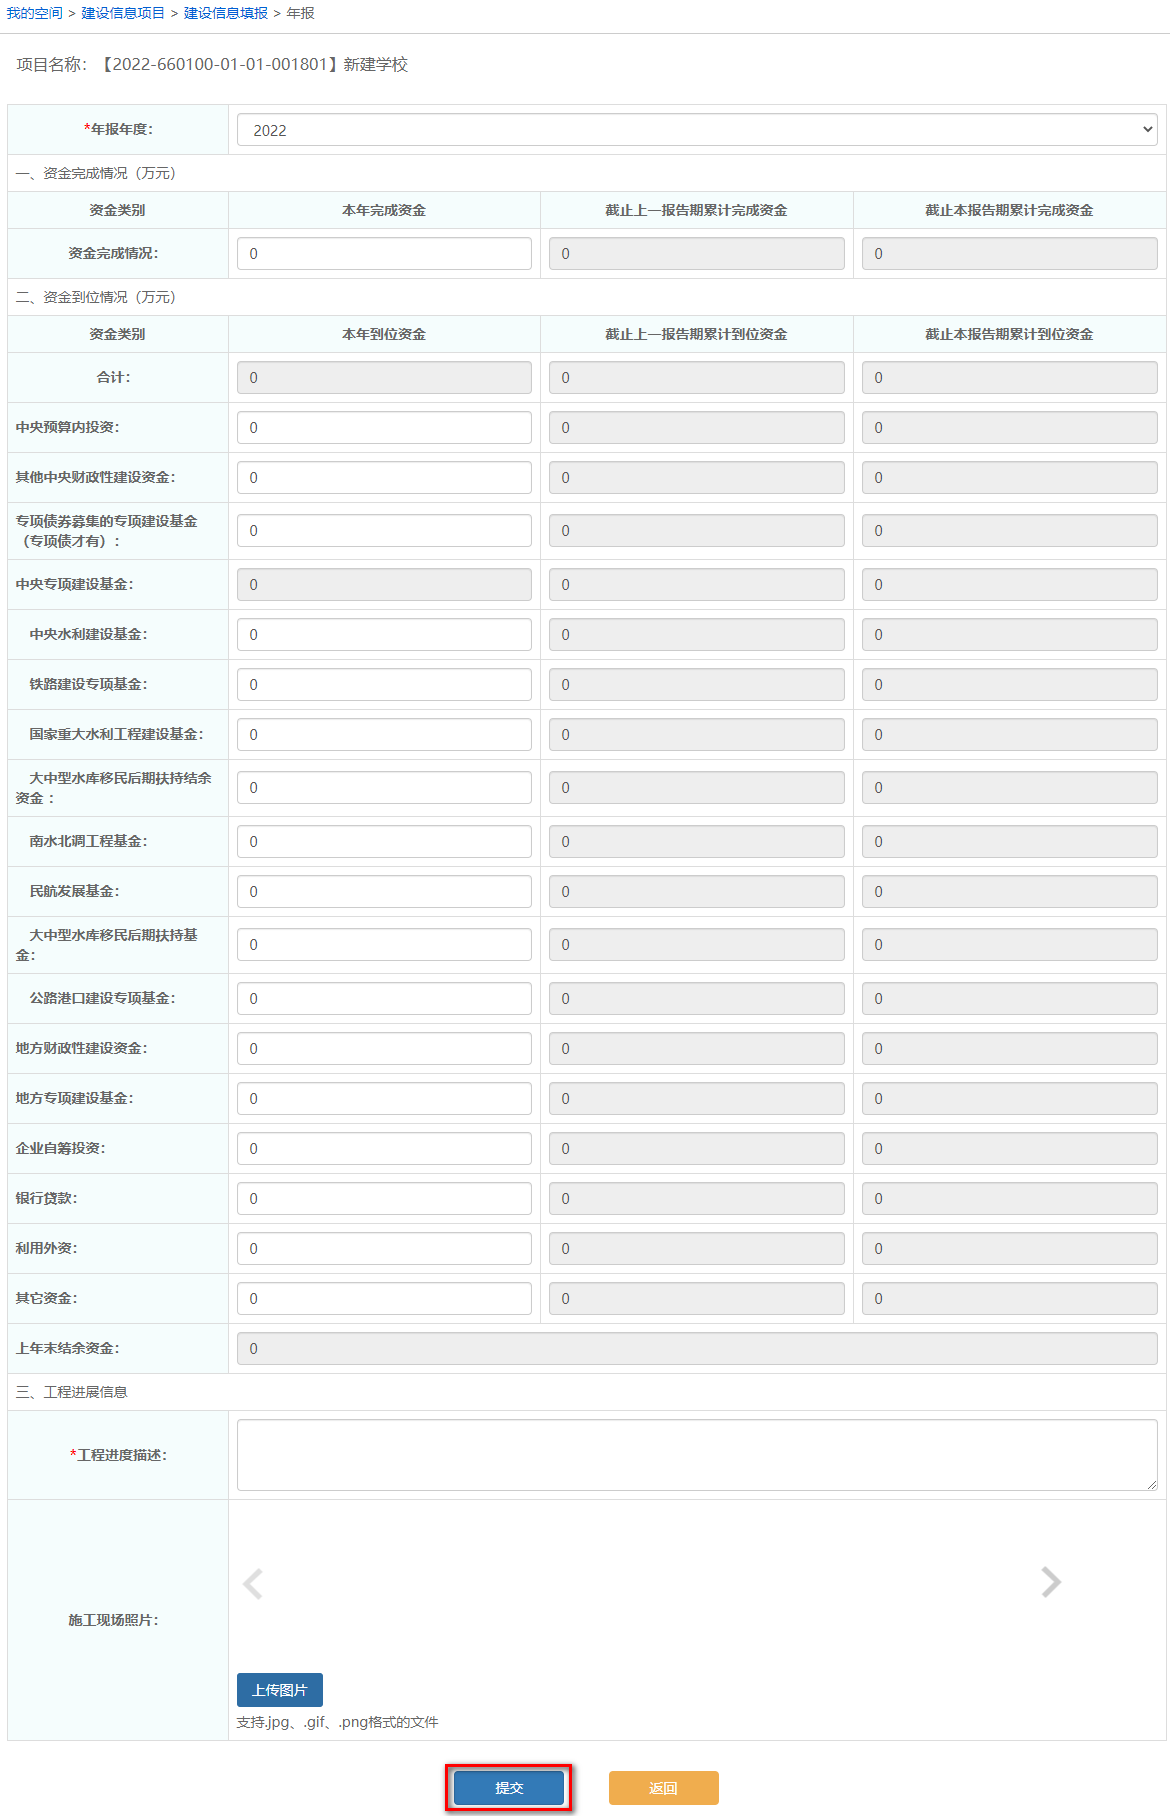Viewport: 1170px width, 1816px height.
Task: Go to 建设信息项目 breadcrumb
Action: click(x=123, y=13)
